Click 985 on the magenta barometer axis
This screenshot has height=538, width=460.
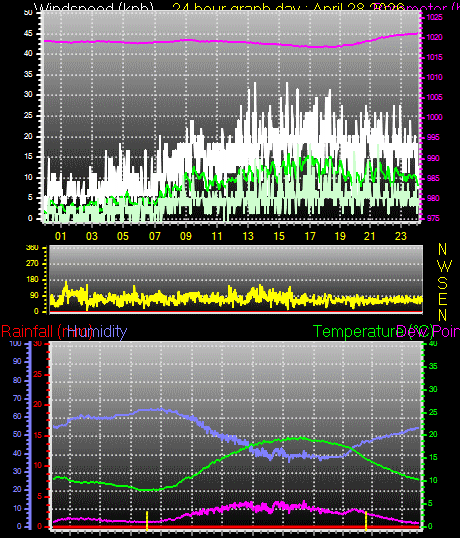click(x=433, y=178)
